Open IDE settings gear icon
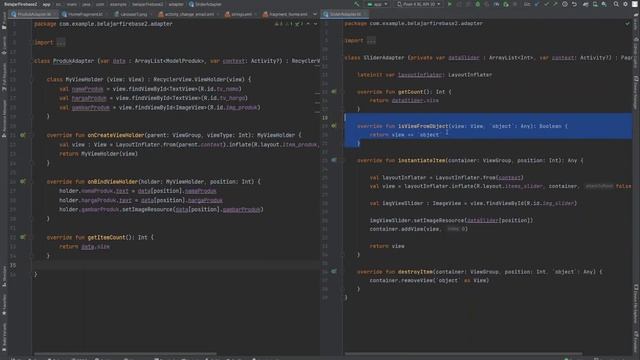 (625, 4)
